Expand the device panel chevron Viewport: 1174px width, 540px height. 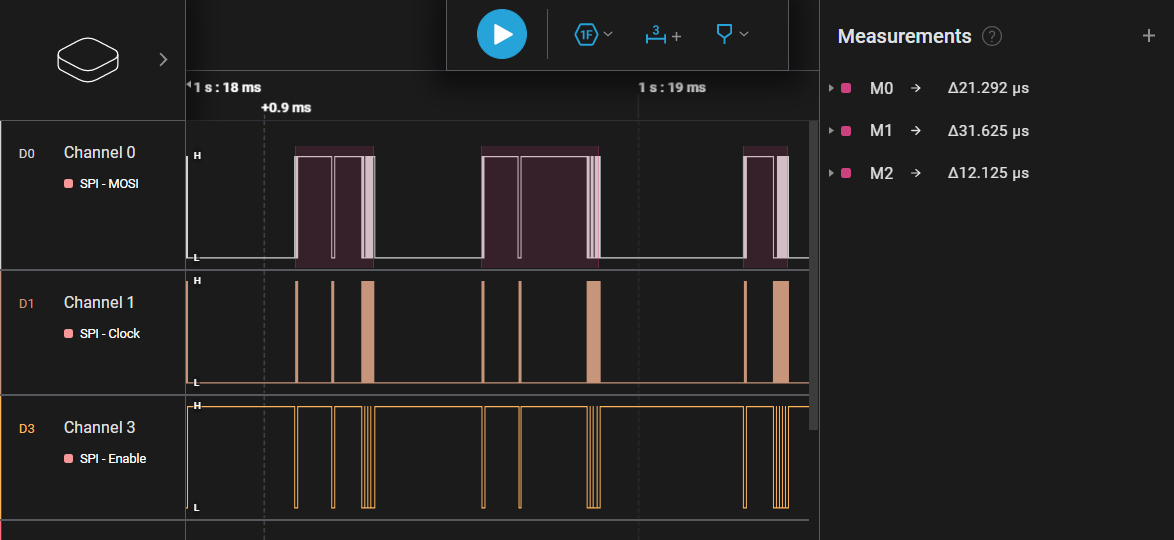[x=163, y=60]
